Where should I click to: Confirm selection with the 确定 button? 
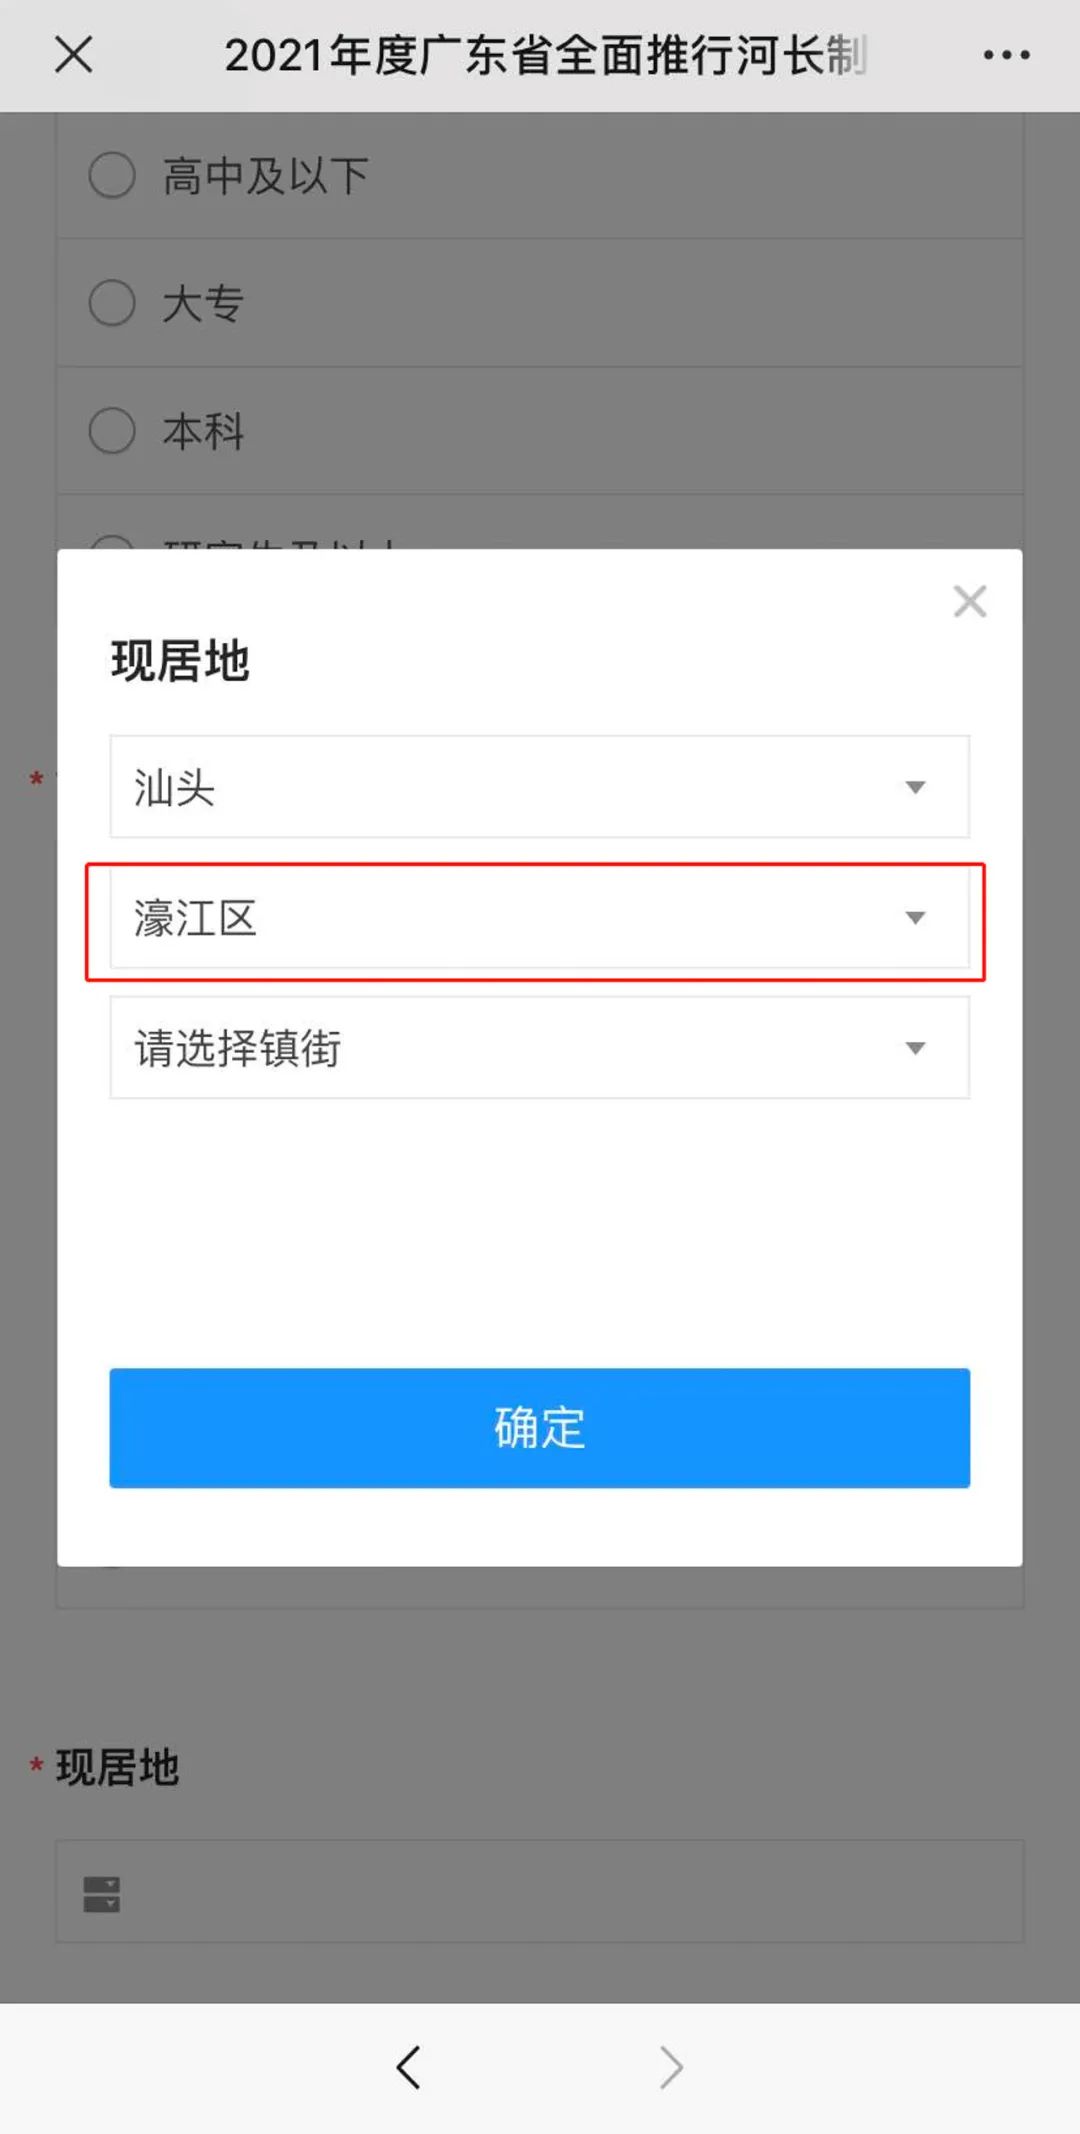pyautogui.click(x=540, y=1428)
